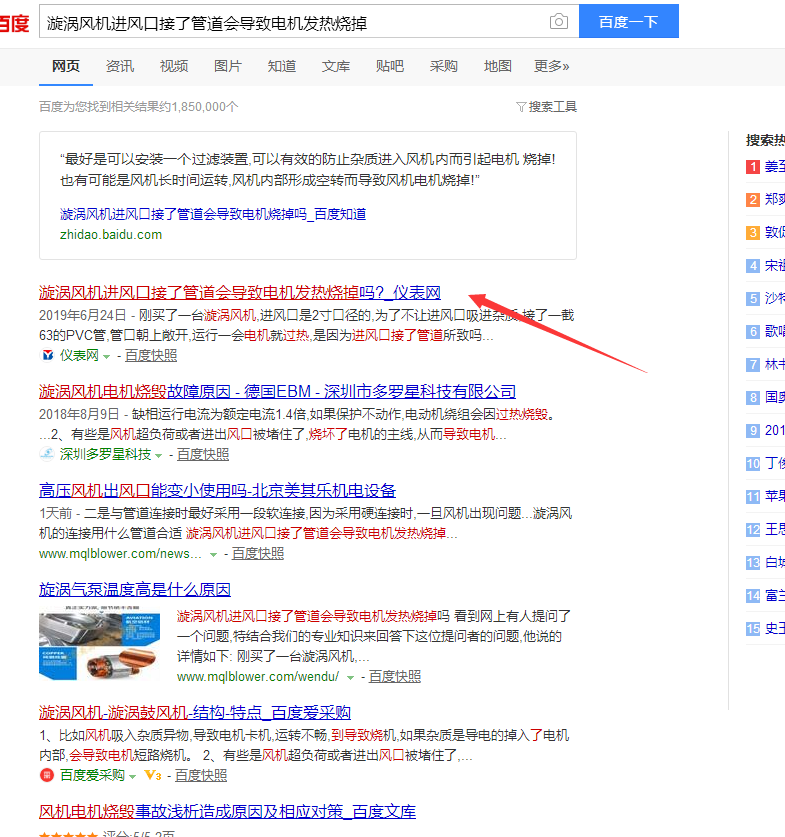Viewport: 785px width, 837px height.
Task: Click hot search rank 7 badge
Action: [x=752, y=365]
